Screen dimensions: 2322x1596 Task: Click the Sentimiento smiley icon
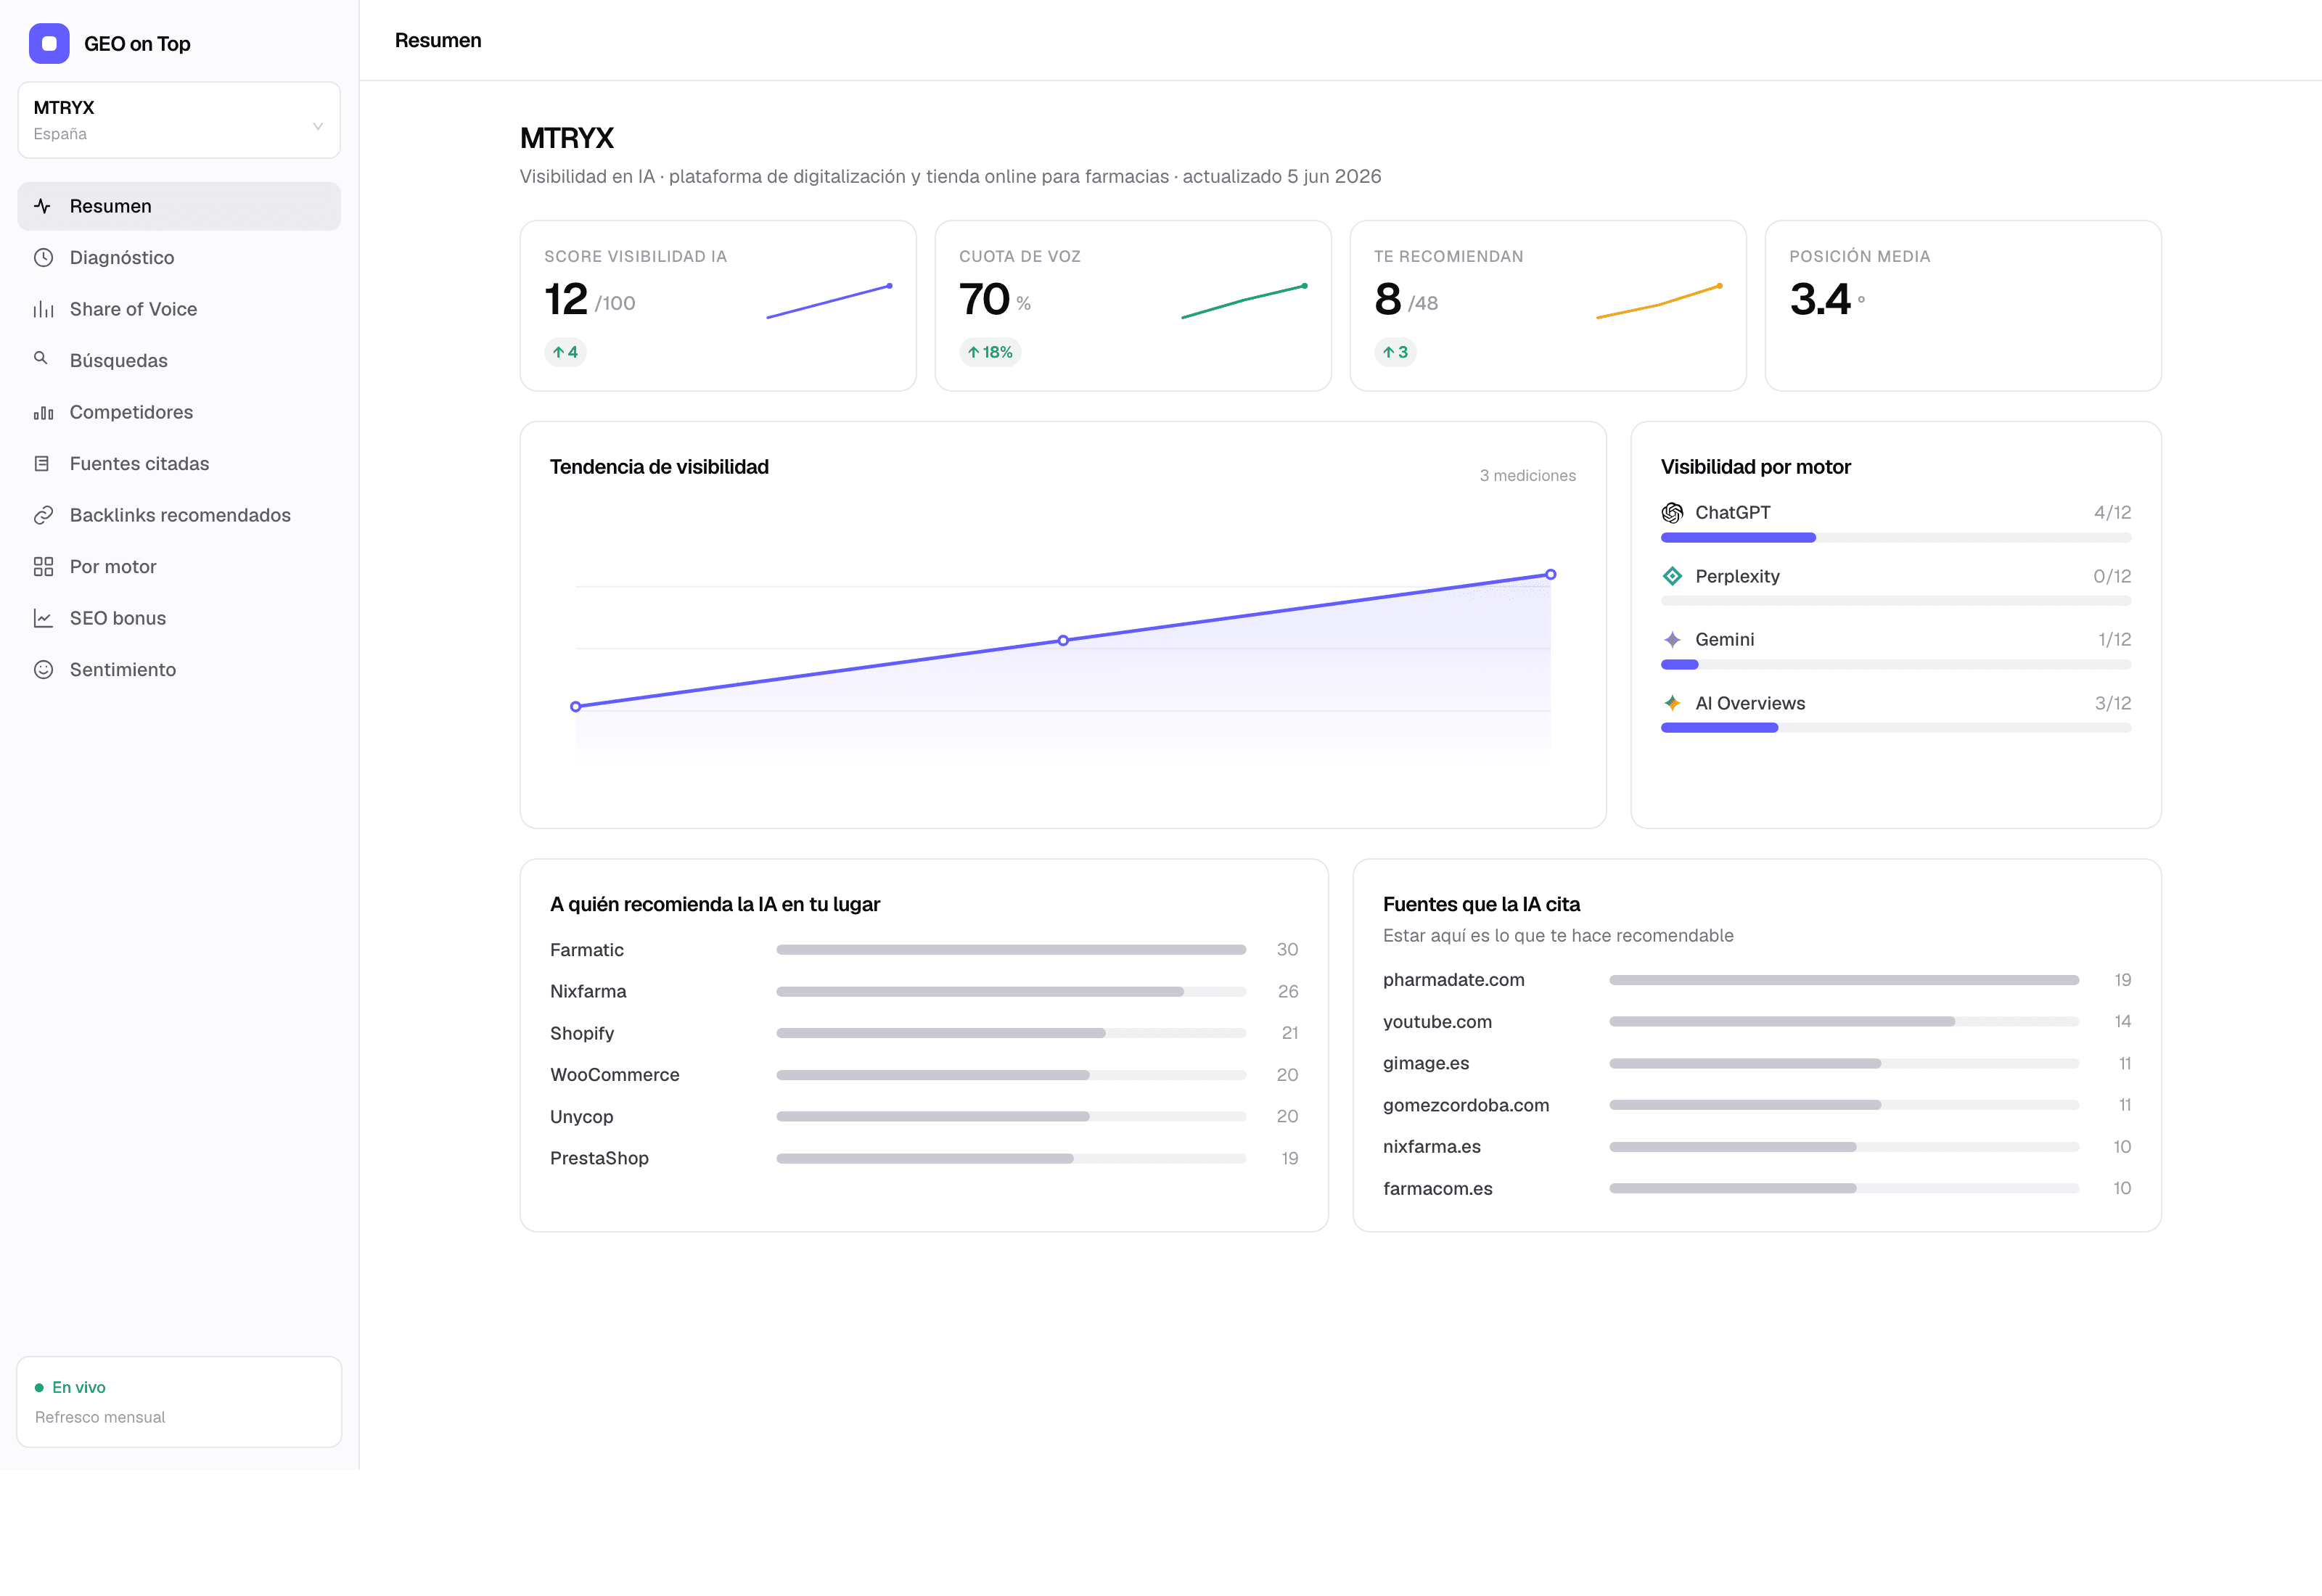tap(43, 670)
